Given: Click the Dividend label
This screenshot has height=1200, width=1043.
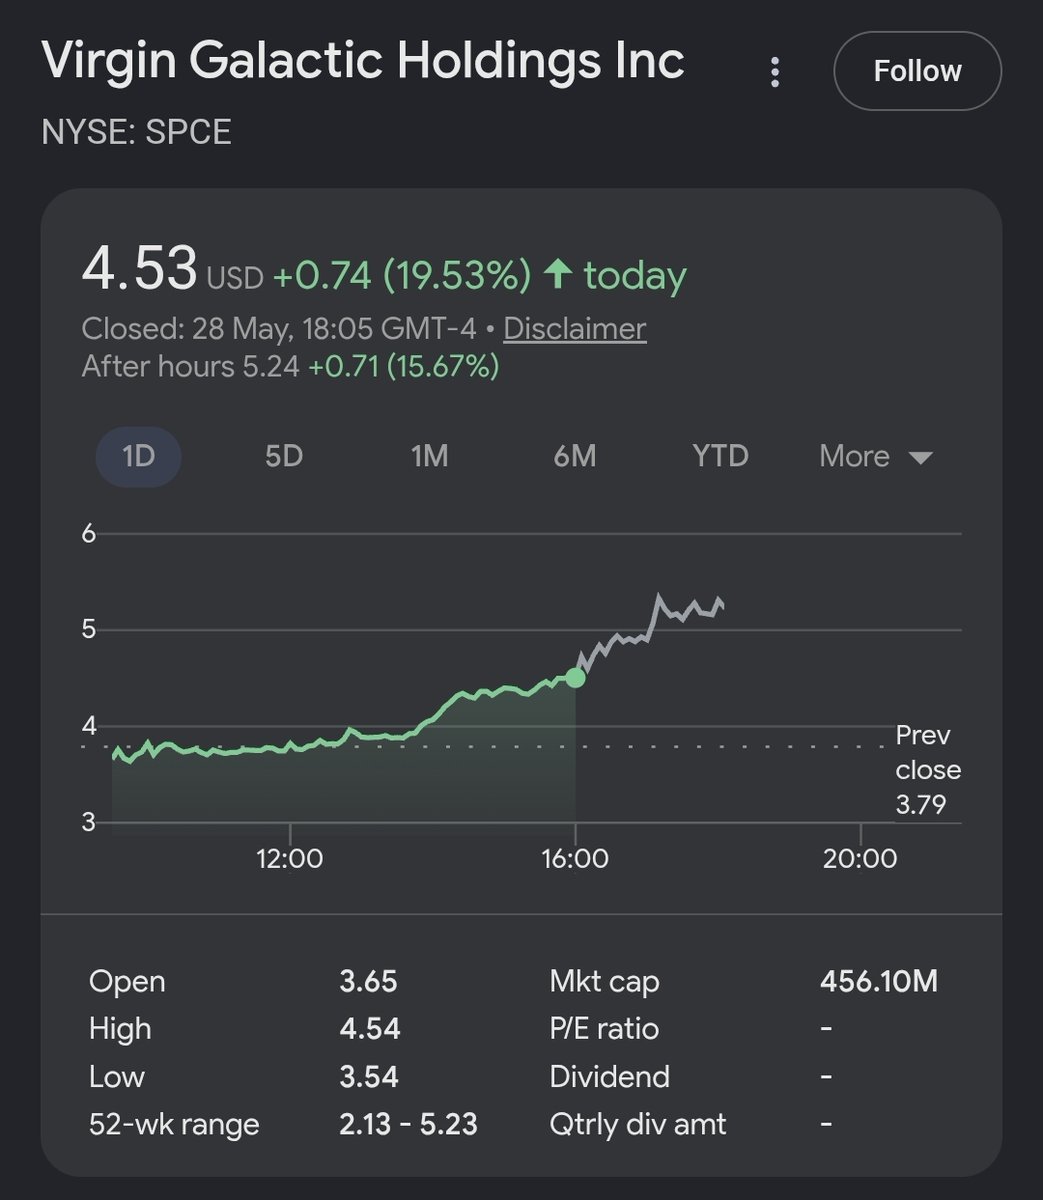Looking at the screenshot, I should [609, 1077].
